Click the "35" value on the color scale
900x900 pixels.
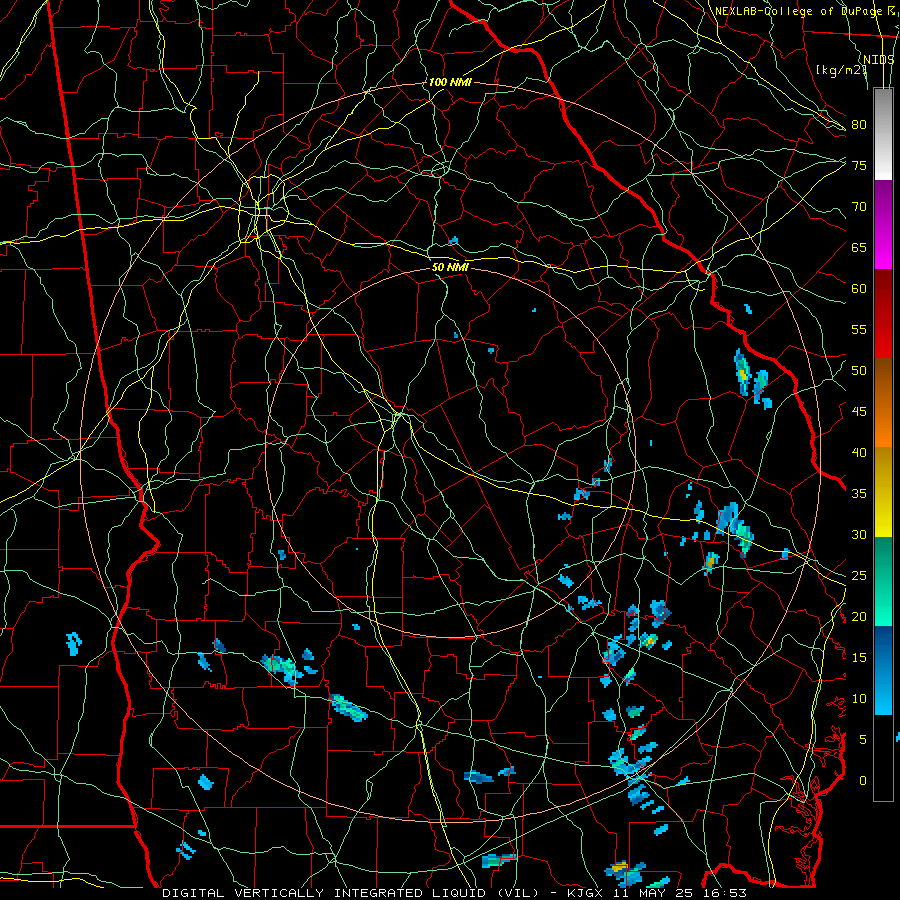pyautogui.click(x=859, y=494)
